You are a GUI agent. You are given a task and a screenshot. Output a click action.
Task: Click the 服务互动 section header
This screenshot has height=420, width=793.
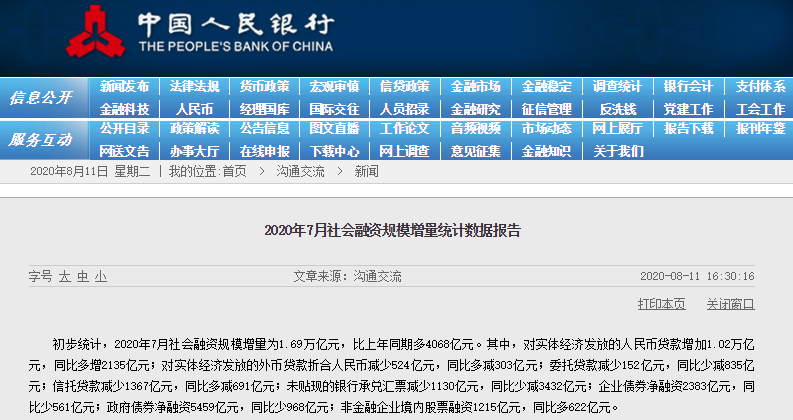pos(41,140)
